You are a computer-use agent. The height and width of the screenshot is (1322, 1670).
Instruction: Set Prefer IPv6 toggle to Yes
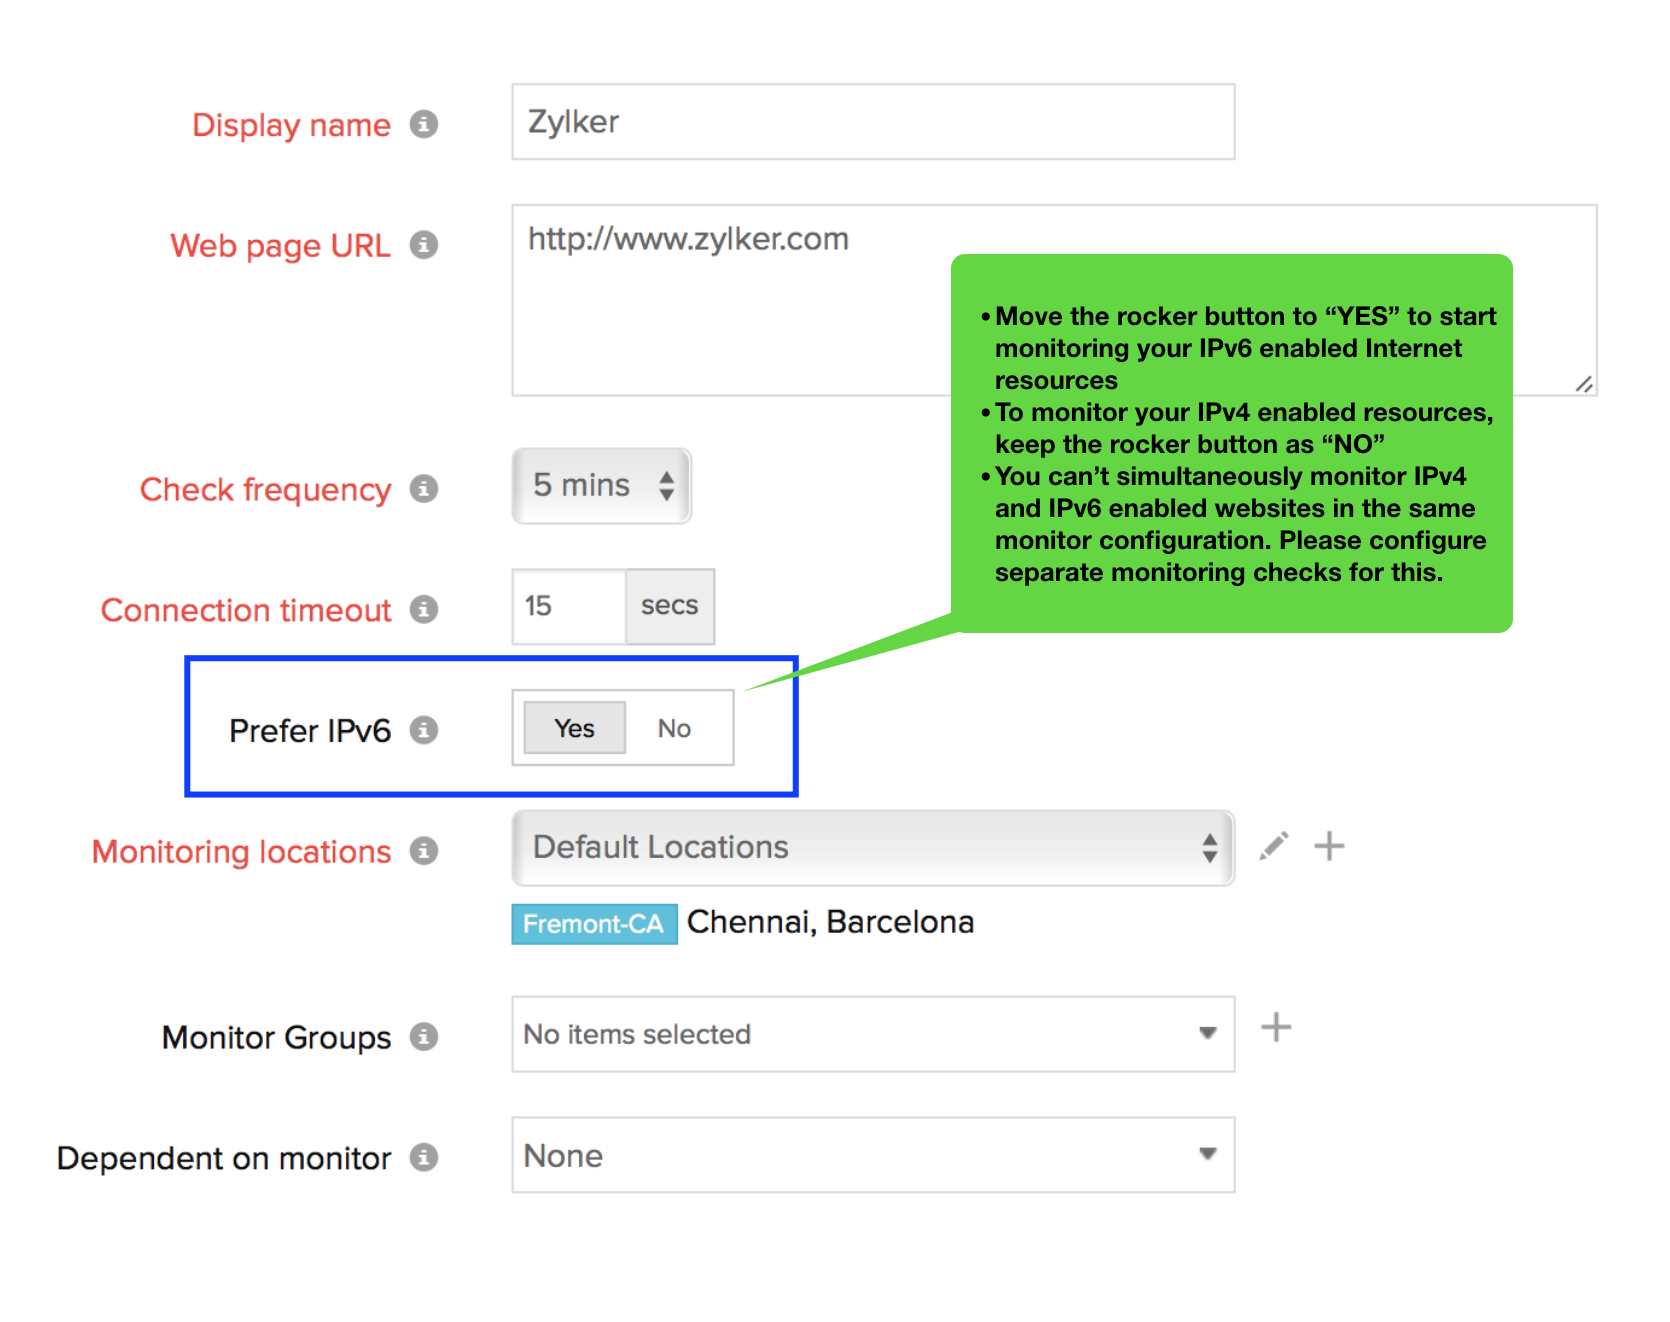click(x=575, y=728)
